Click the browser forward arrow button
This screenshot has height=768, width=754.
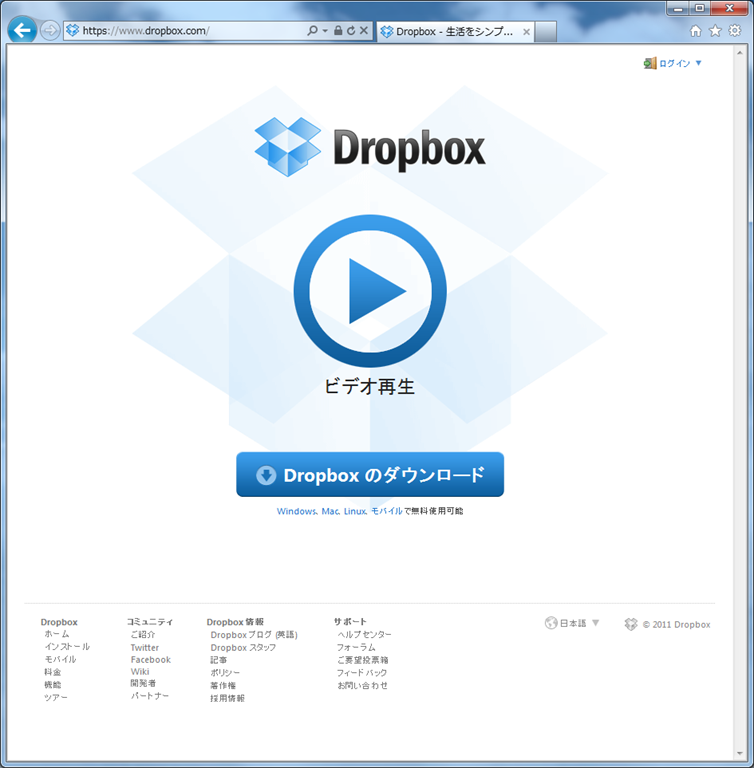[49, 31]
